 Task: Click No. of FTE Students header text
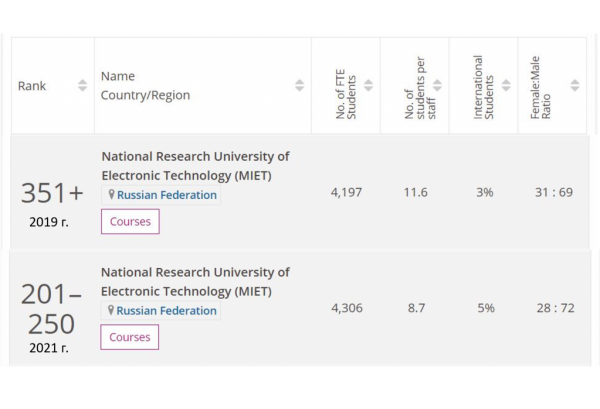coord(346,94)
